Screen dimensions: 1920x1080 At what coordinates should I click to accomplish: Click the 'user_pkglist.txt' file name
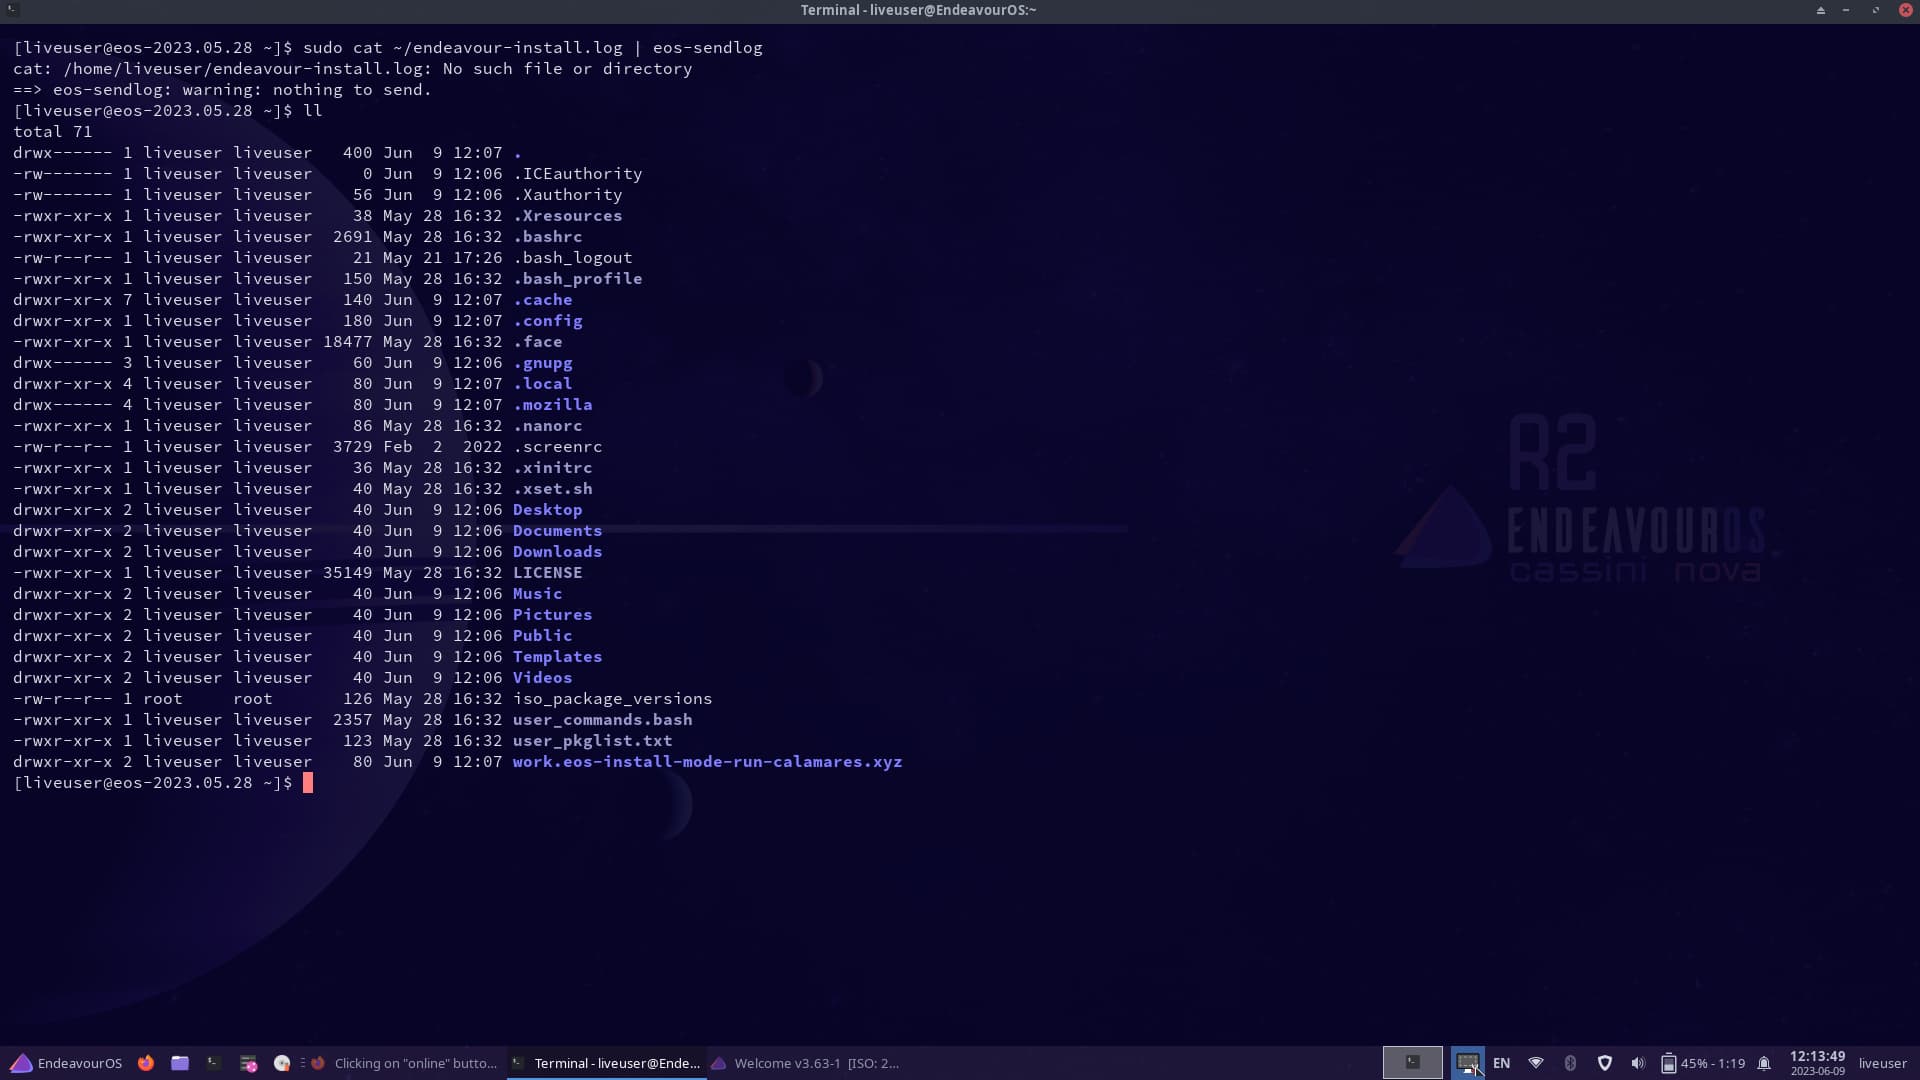[592, 740]
